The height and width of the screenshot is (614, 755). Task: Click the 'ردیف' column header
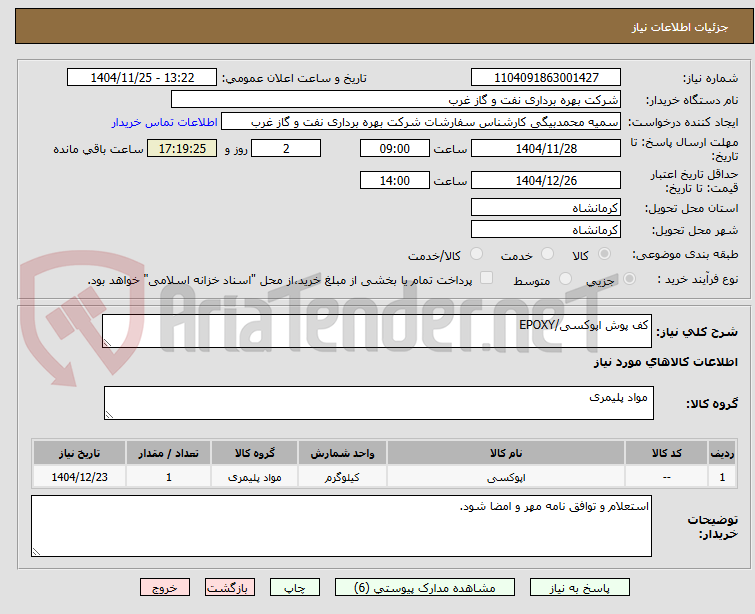[x=722, y=453]
